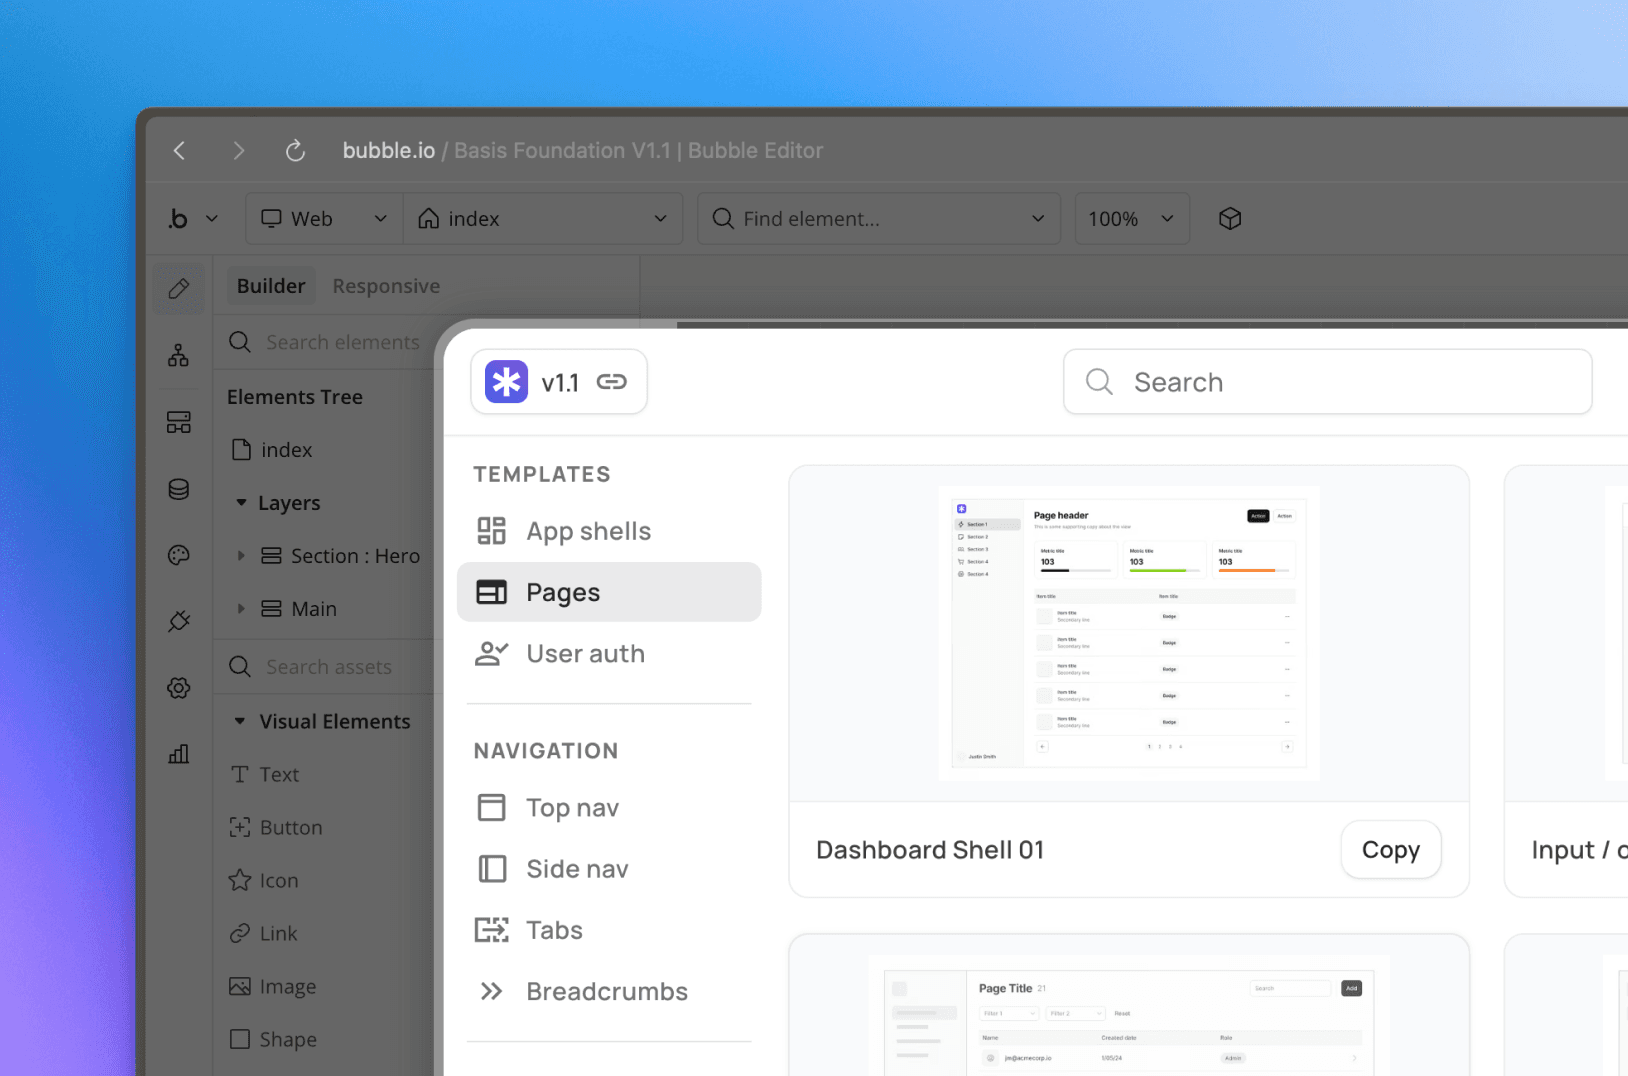Select App shells in Templates menu

point(588,531)
